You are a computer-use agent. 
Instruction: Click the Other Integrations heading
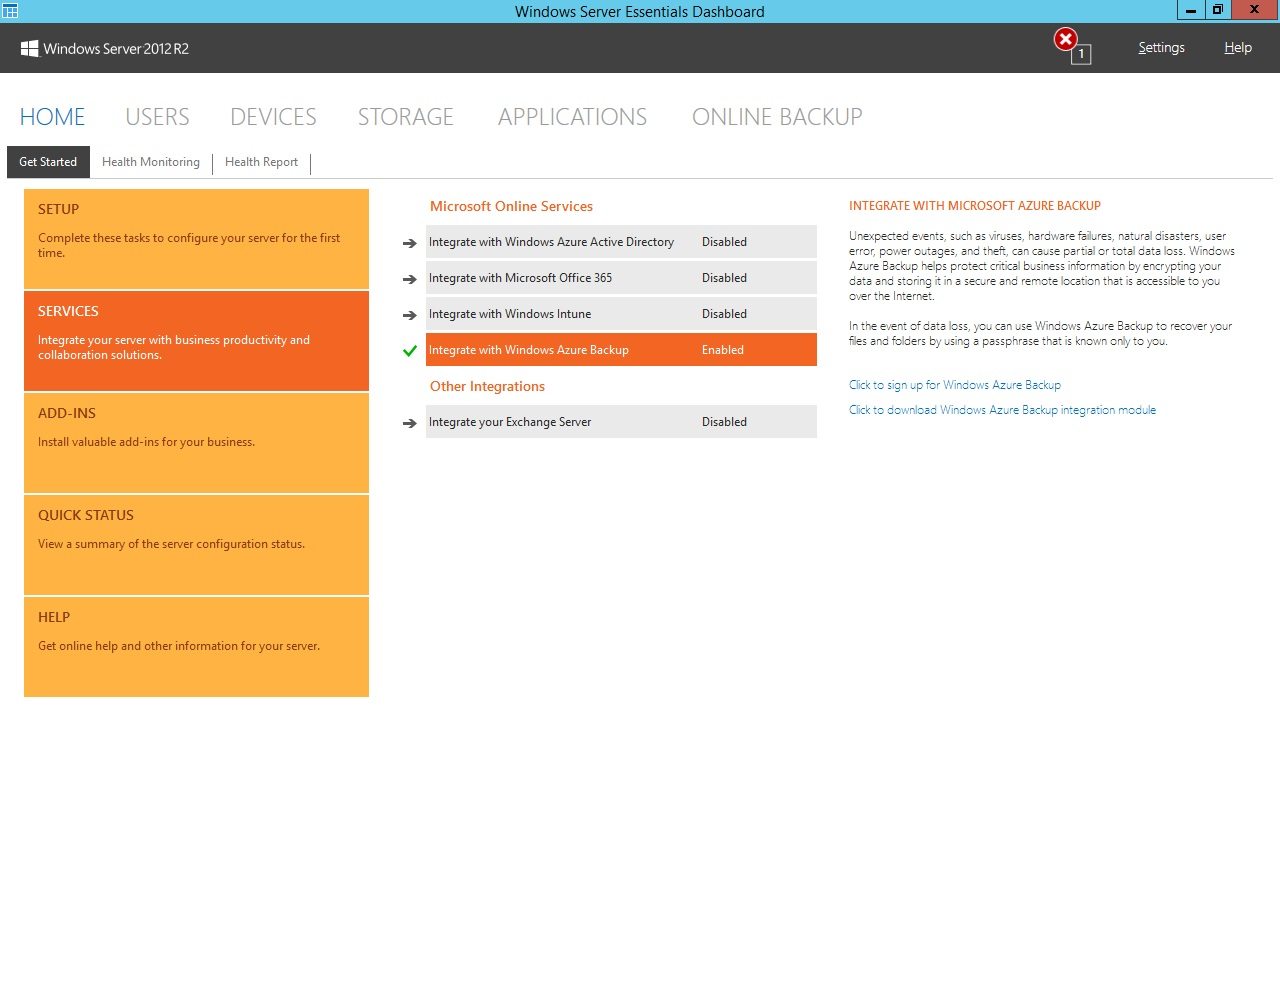click(x=487, y=386)
